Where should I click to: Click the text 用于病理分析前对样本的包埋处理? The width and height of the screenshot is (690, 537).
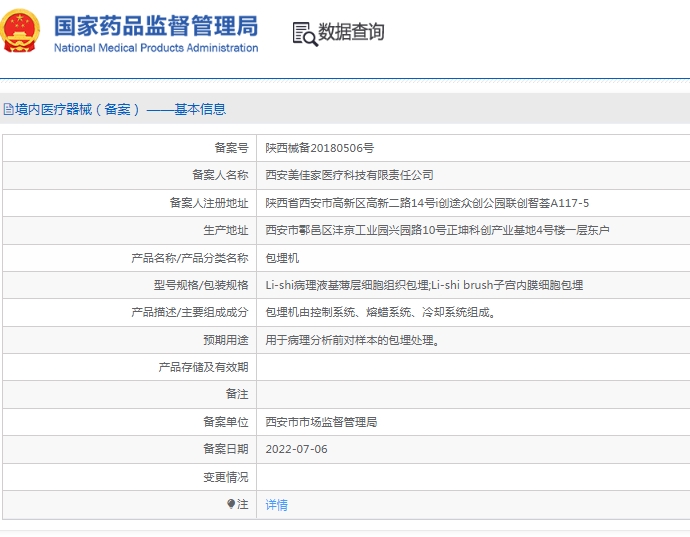click(352, 340)
